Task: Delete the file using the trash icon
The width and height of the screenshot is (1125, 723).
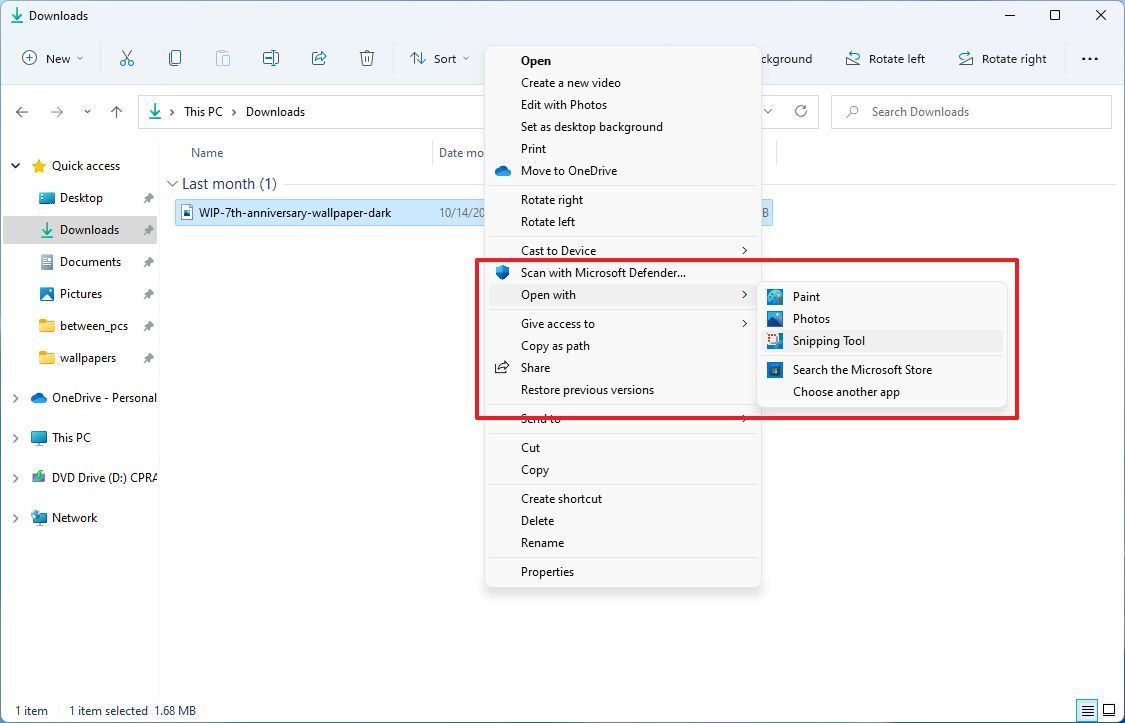Action: coord(367,58)
